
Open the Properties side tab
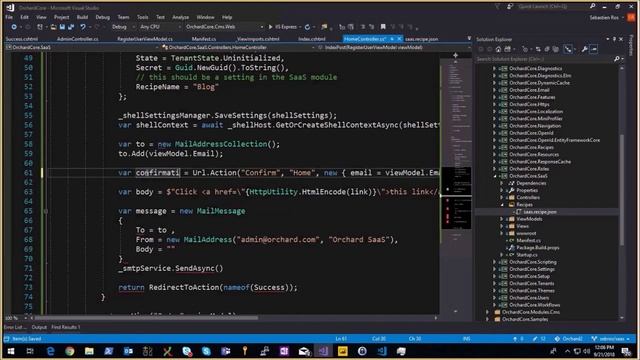click(631, 46)
